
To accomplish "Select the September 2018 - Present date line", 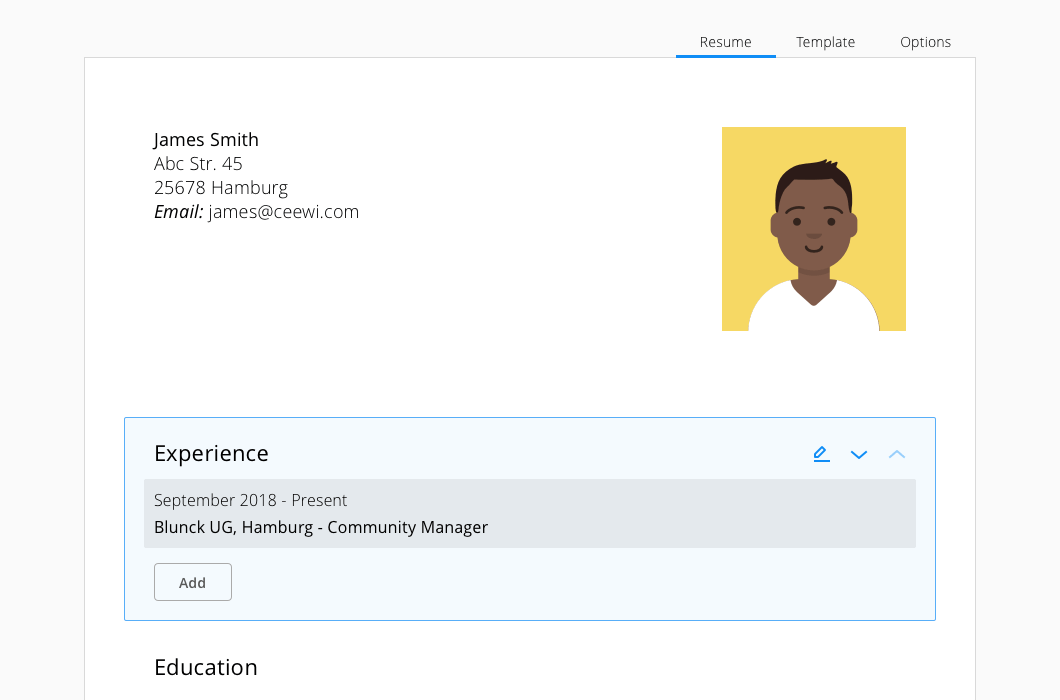I will [251, 500].
